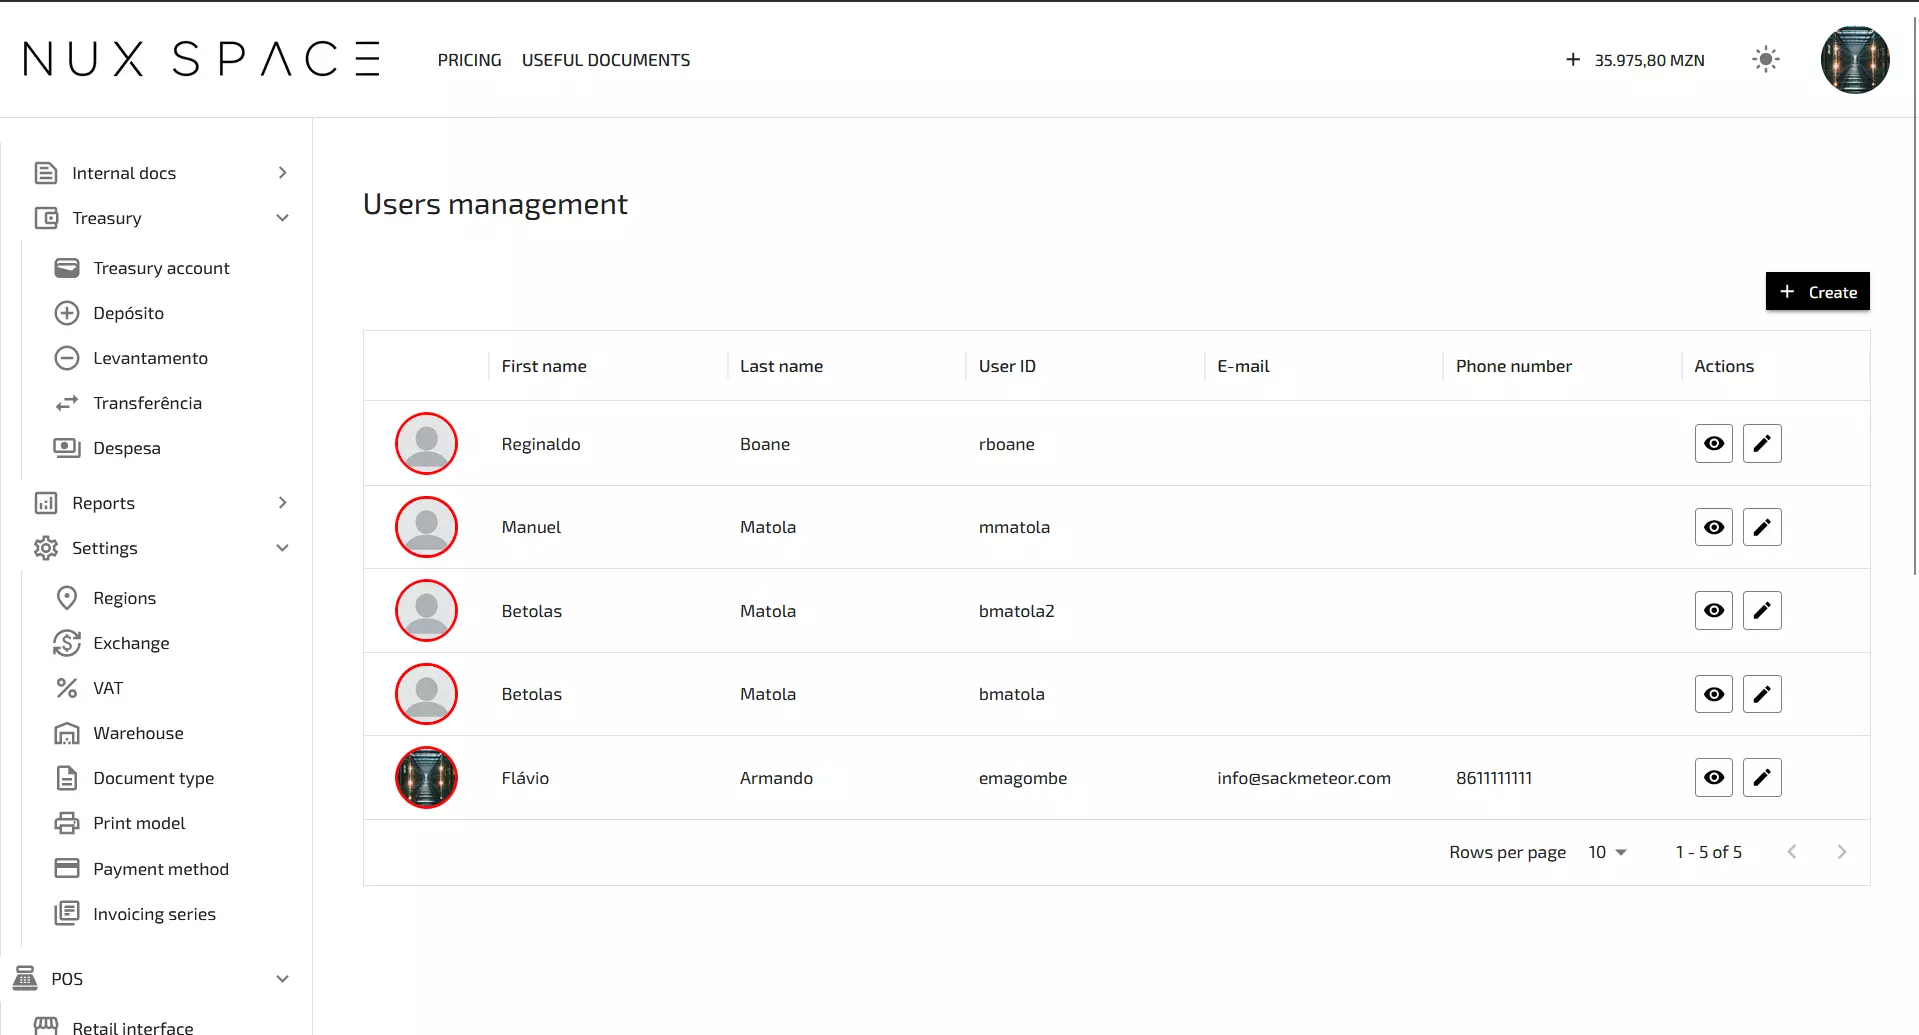The height and width of the screenshot is (1035, 1919).
Task: Edit user mmatola with pencil icon
Action: tap(1762, 527)
